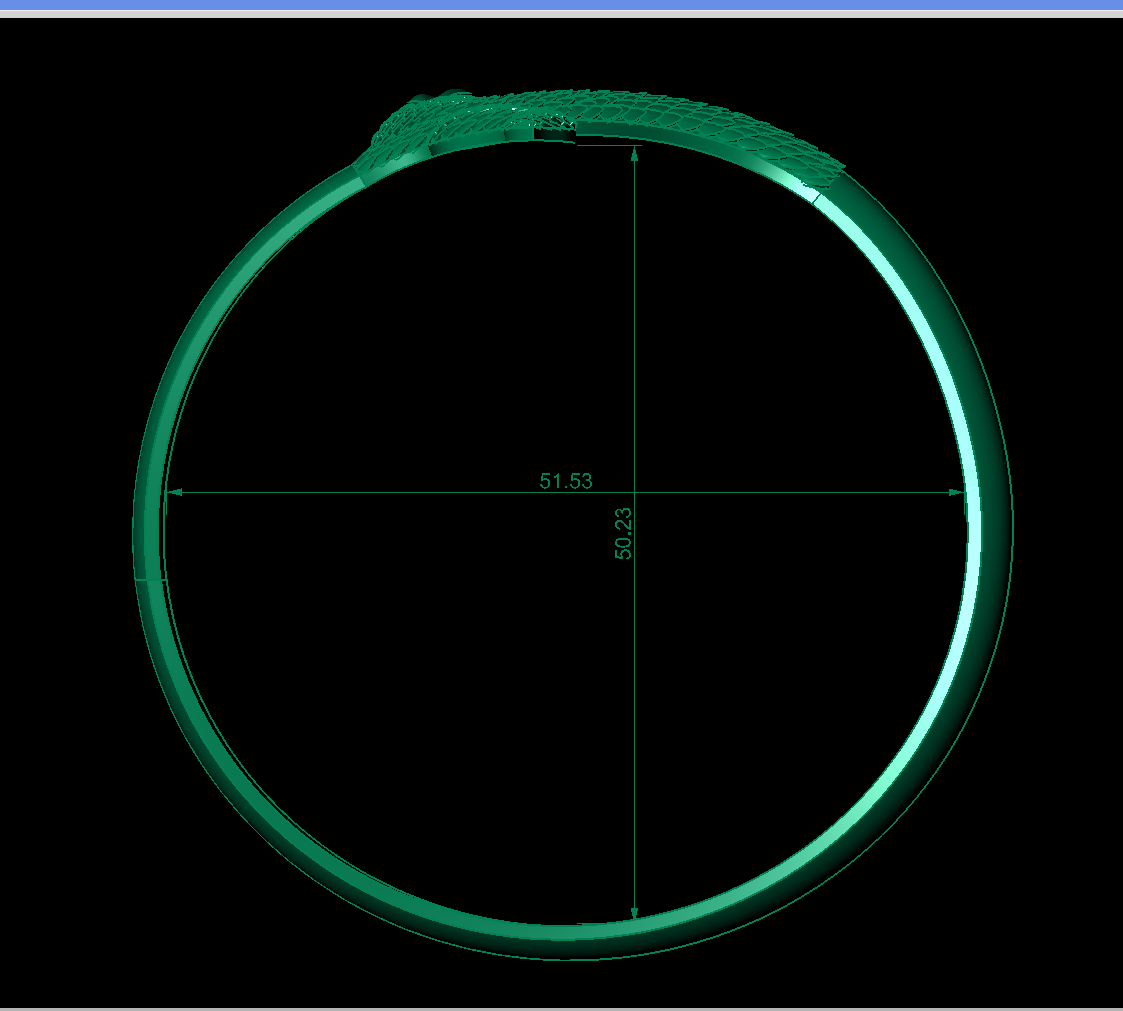1123x1011 pixels.
Task: Select the 50.23 vertical dimension label
Action: coord(623,533)
